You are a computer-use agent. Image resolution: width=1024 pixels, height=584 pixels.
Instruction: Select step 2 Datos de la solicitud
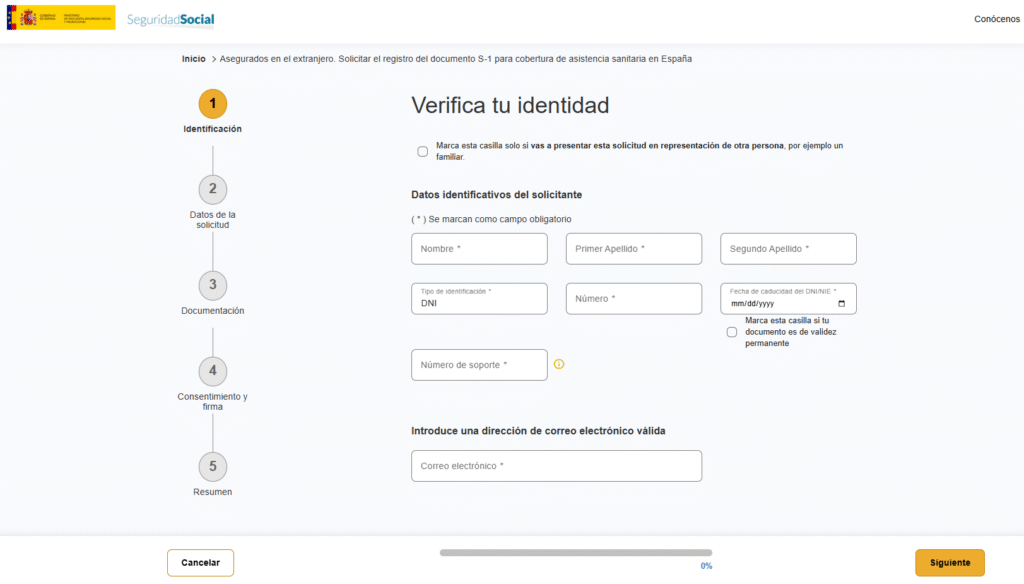click(x=212, y=189)
